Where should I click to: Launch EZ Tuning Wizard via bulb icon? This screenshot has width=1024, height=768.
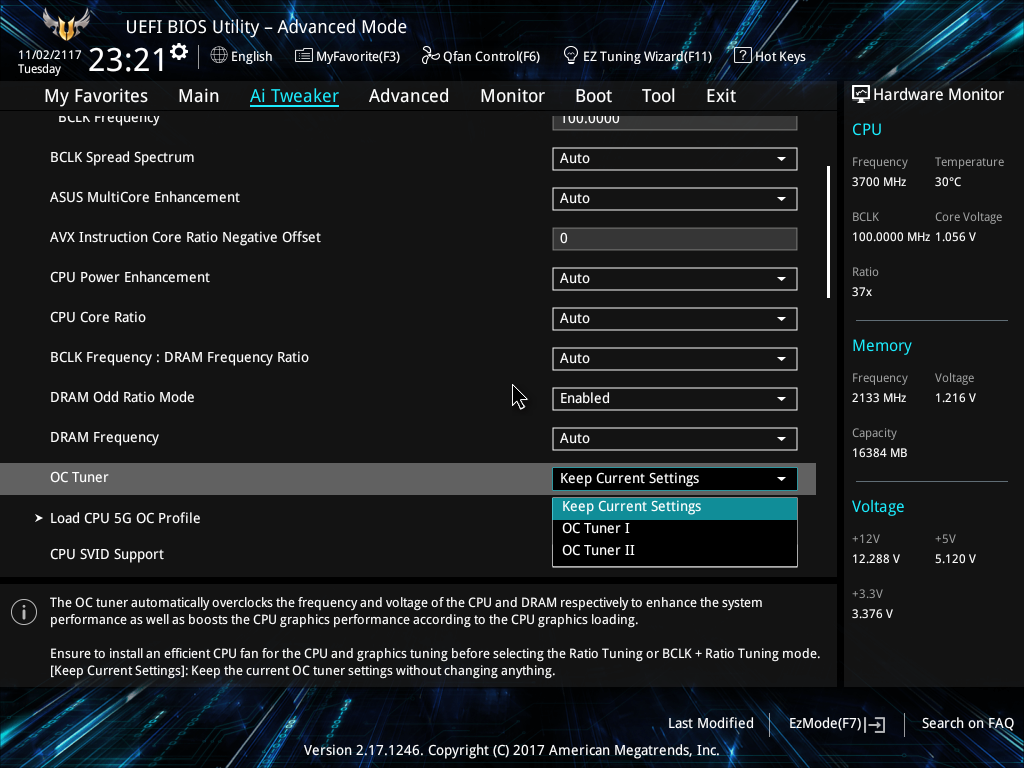pos(571,56)
